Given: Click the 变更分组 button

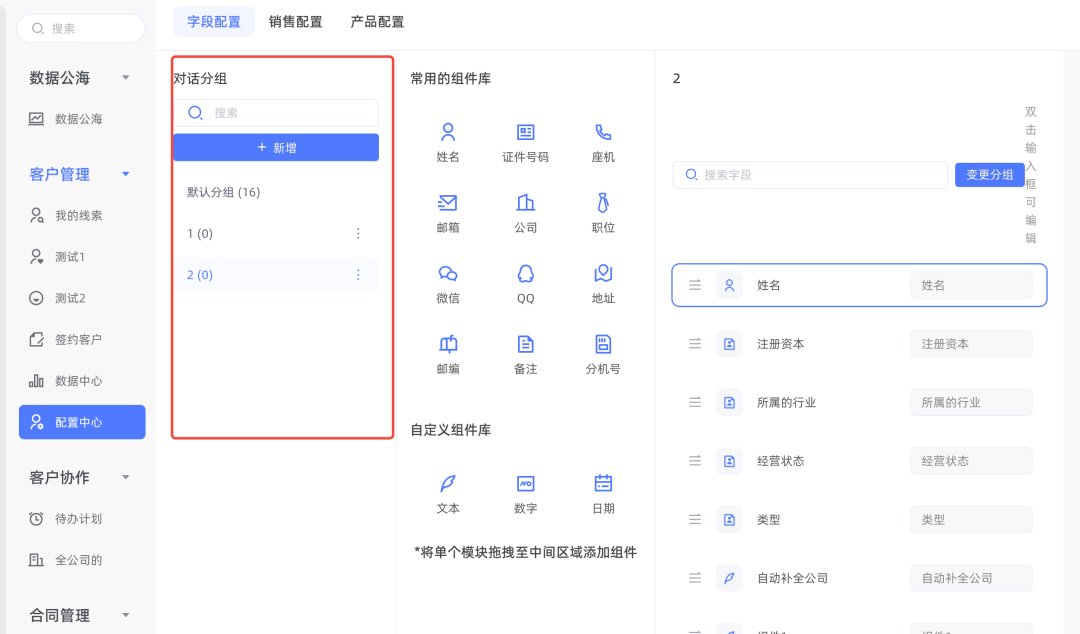Looking at the screenshot, I should pos(989,175).
